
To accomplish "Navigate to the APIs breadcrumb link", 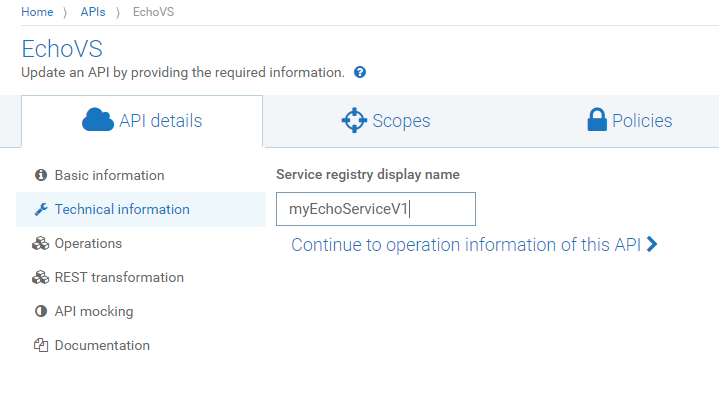I will [x=93, y=11].
